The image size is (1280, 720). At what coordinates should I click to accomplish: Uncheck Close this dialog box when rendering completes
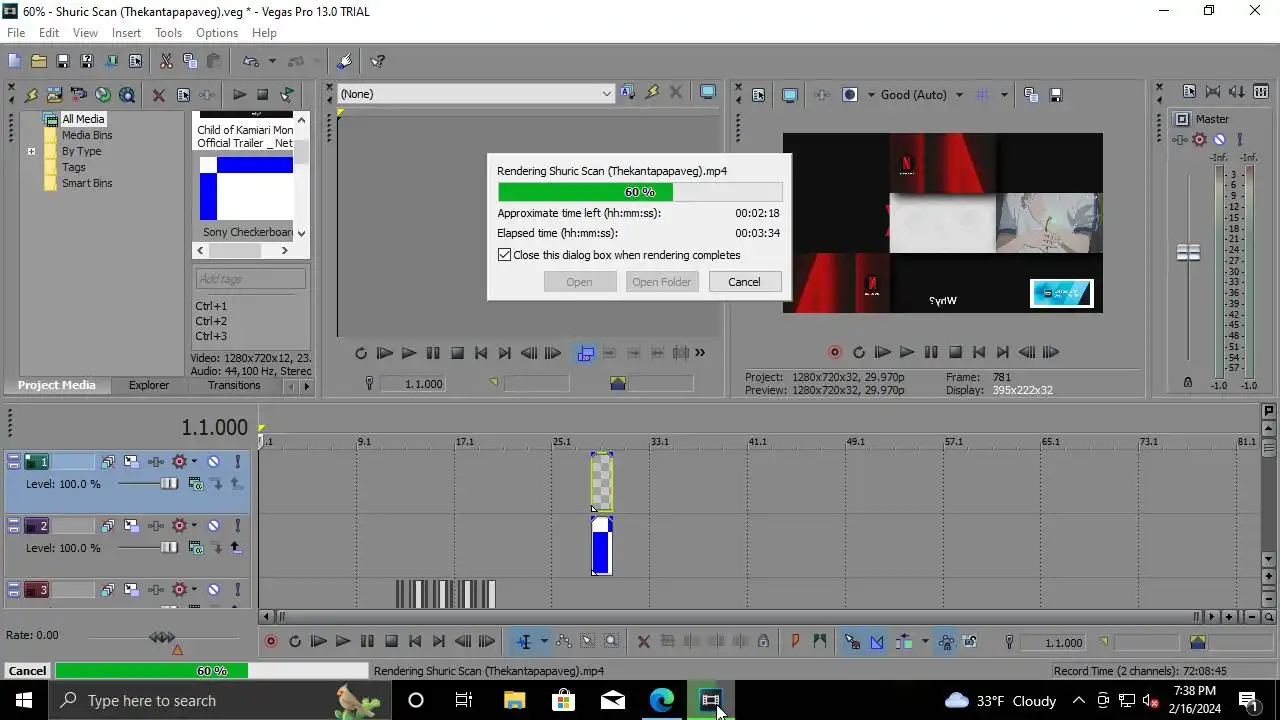coord(505,255)
